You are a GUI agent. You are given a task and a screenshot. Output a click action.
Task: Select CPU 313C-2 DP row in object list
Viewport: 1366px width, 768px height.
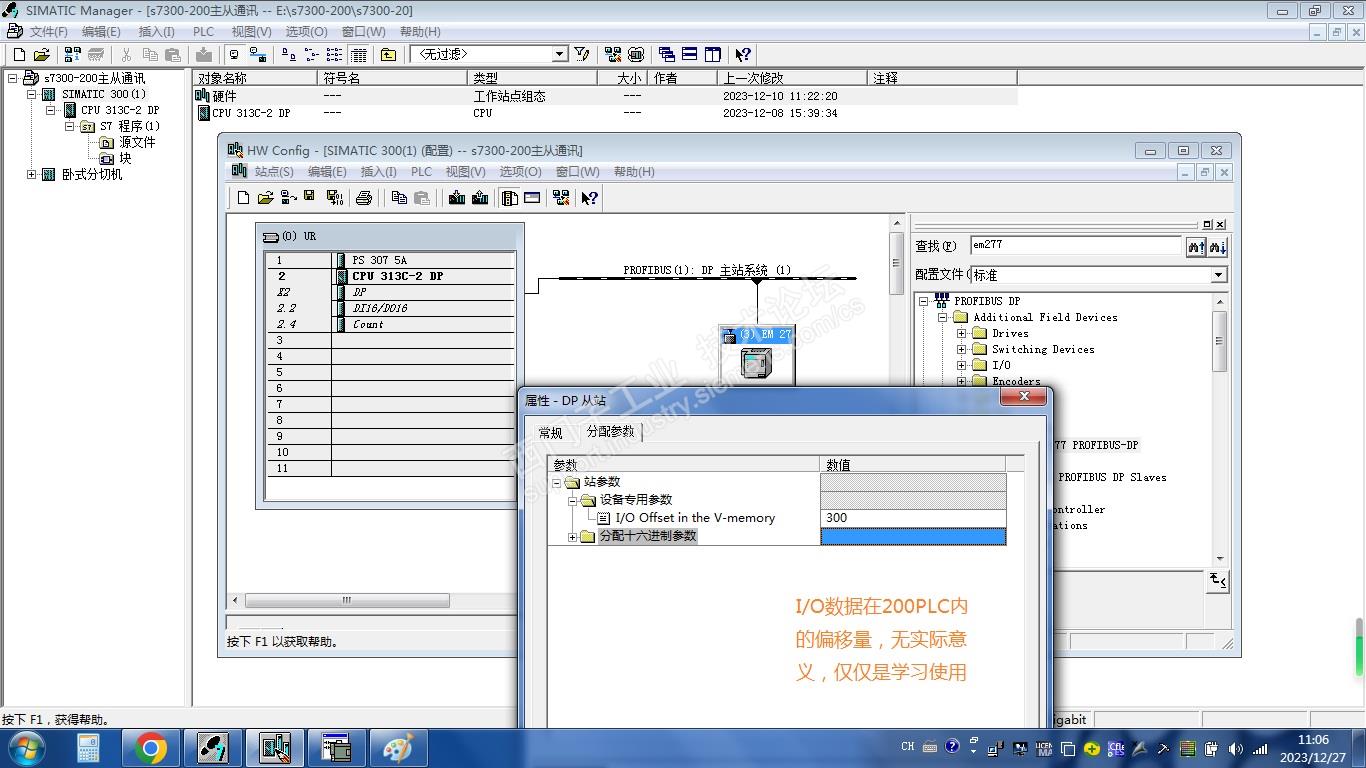[605, 113]
